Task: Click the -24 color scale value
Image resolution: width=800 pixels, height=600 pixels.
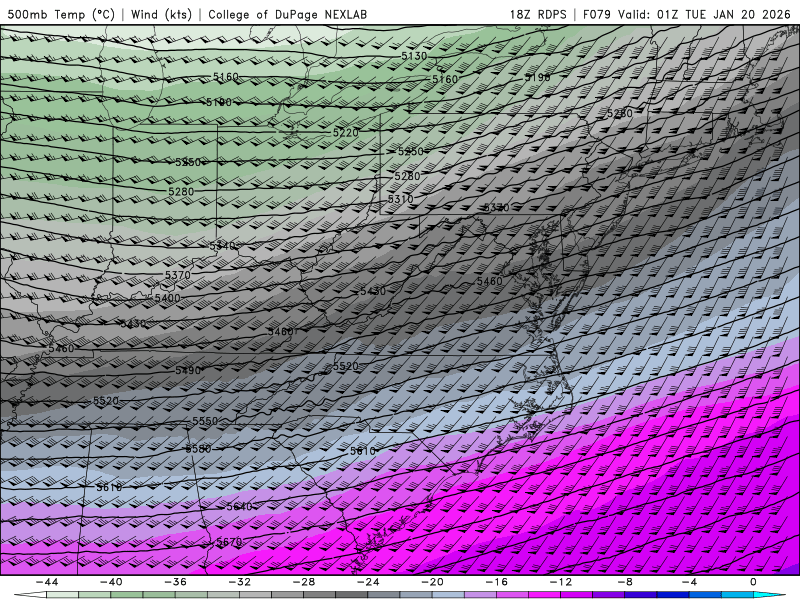Action: (368, 582)
